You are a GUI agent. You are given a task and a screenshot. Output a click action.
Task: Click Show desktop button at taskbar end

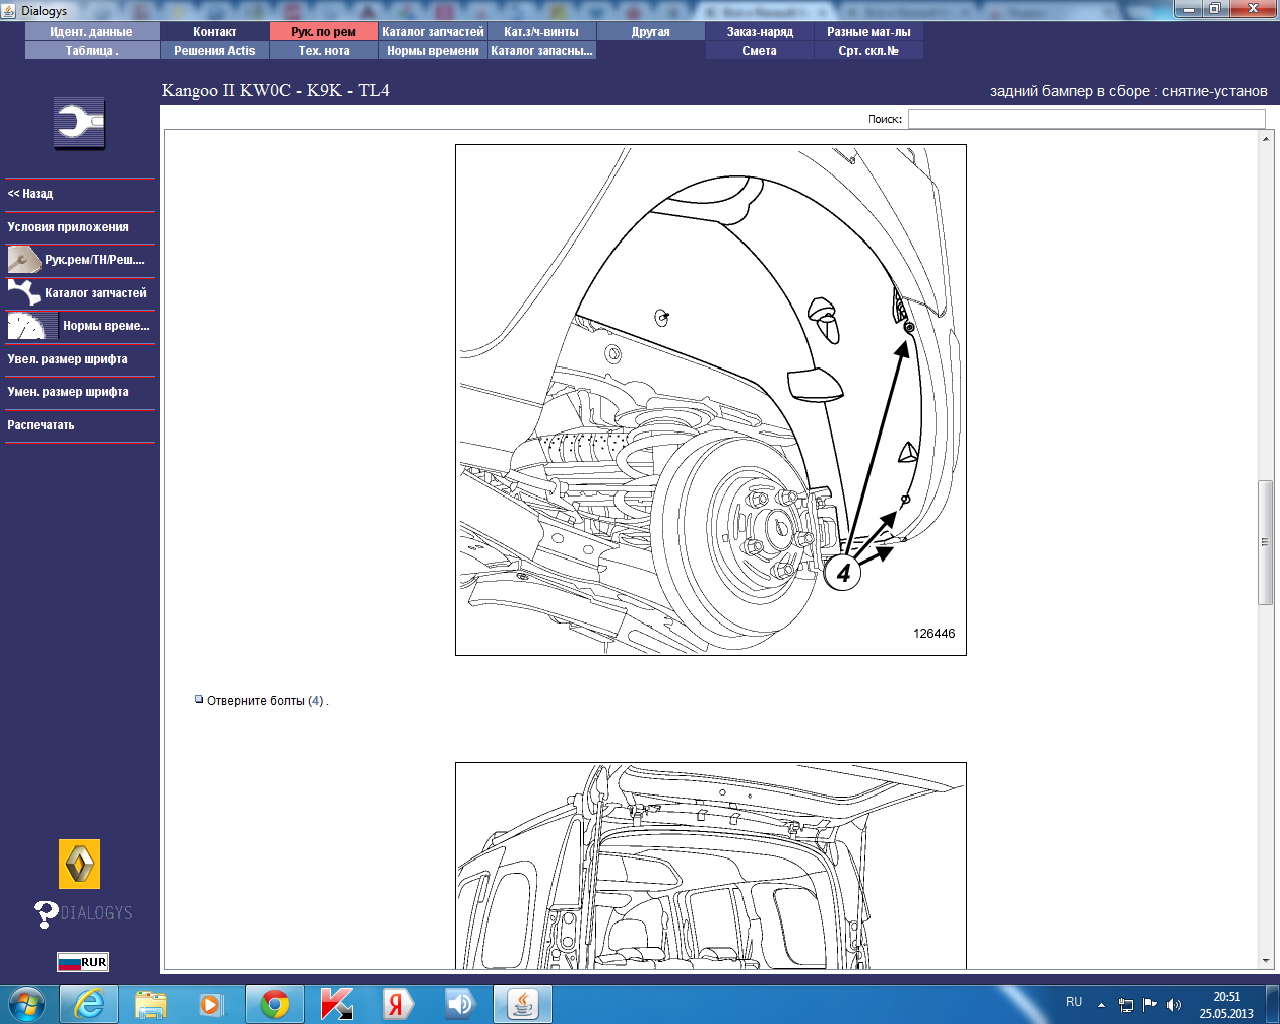(1272, 1004)
